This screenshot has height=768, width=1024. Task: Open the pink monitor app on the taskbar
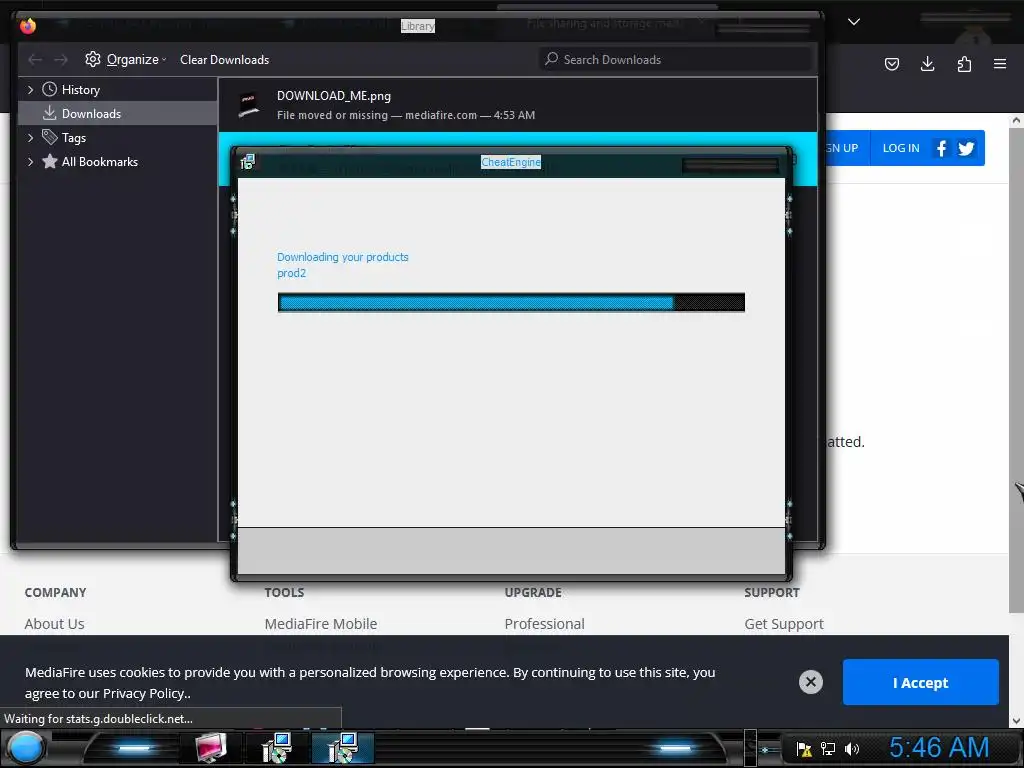211,748
